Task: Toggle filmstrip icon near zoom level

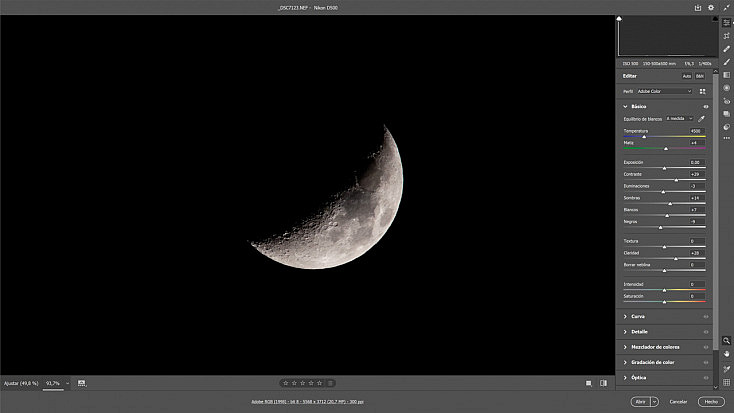Action: point(81,383)
